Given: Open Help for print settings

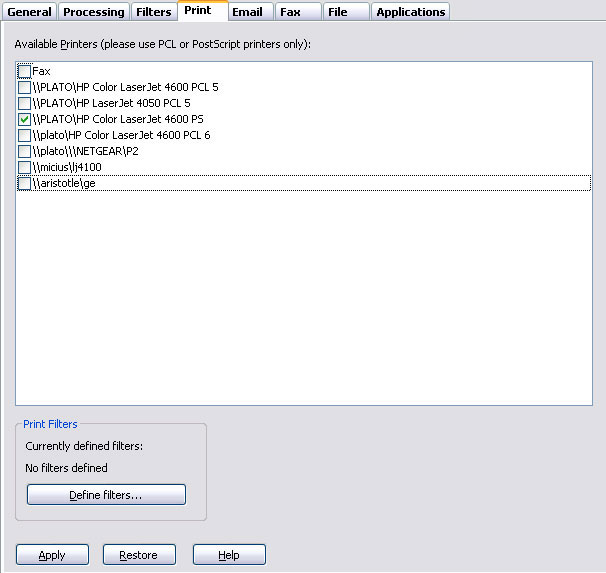Looking at the screenshot, I should pos(229,555).
